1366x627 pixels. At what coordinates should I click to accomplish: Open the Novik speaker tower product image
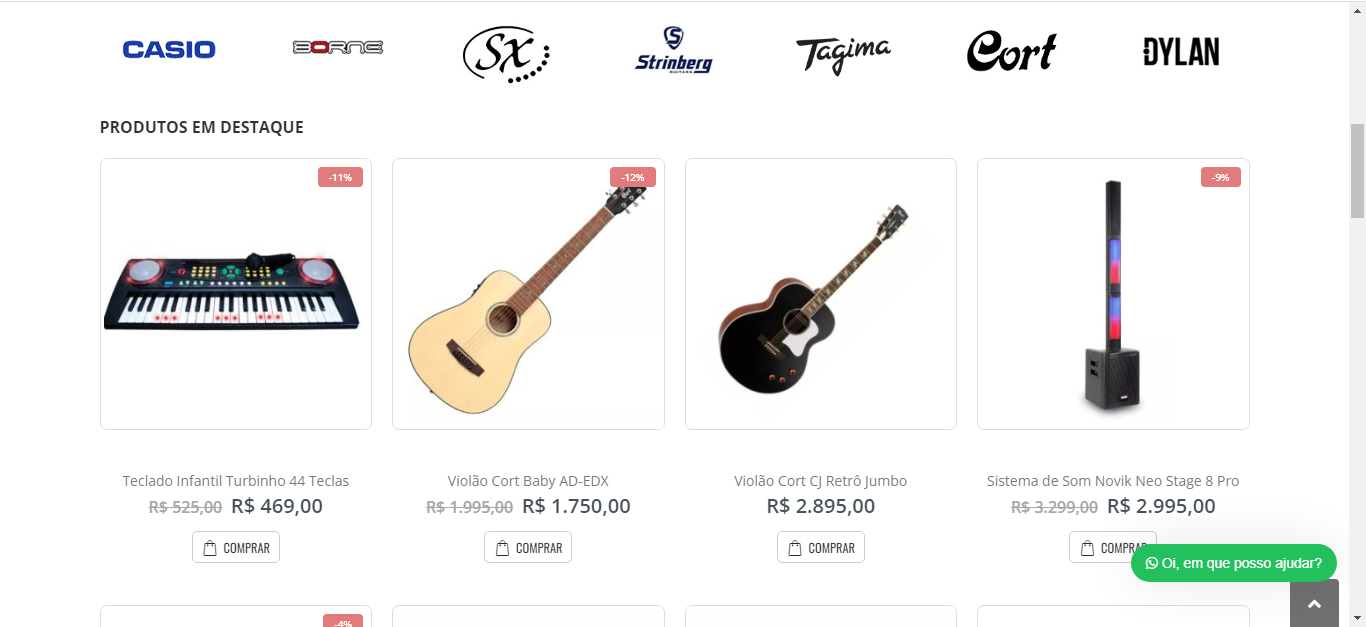(1113, 294)
